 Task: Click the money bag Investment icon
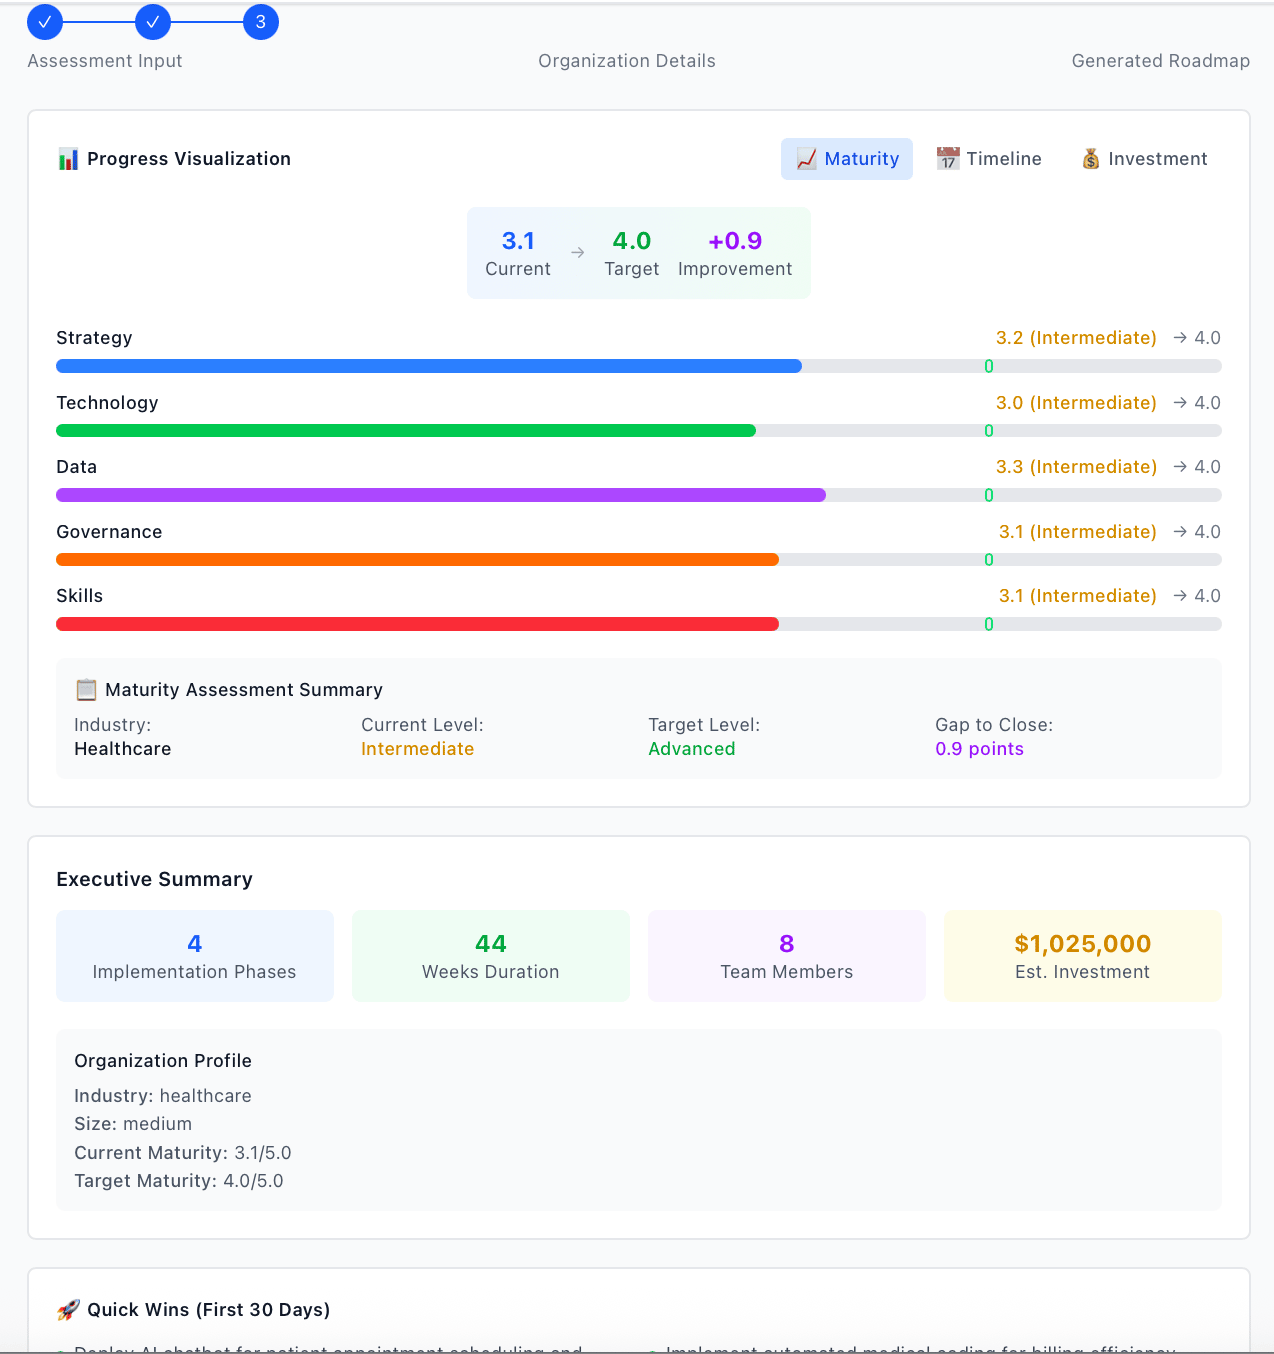pyautogui.click(x=1090, y=159)
